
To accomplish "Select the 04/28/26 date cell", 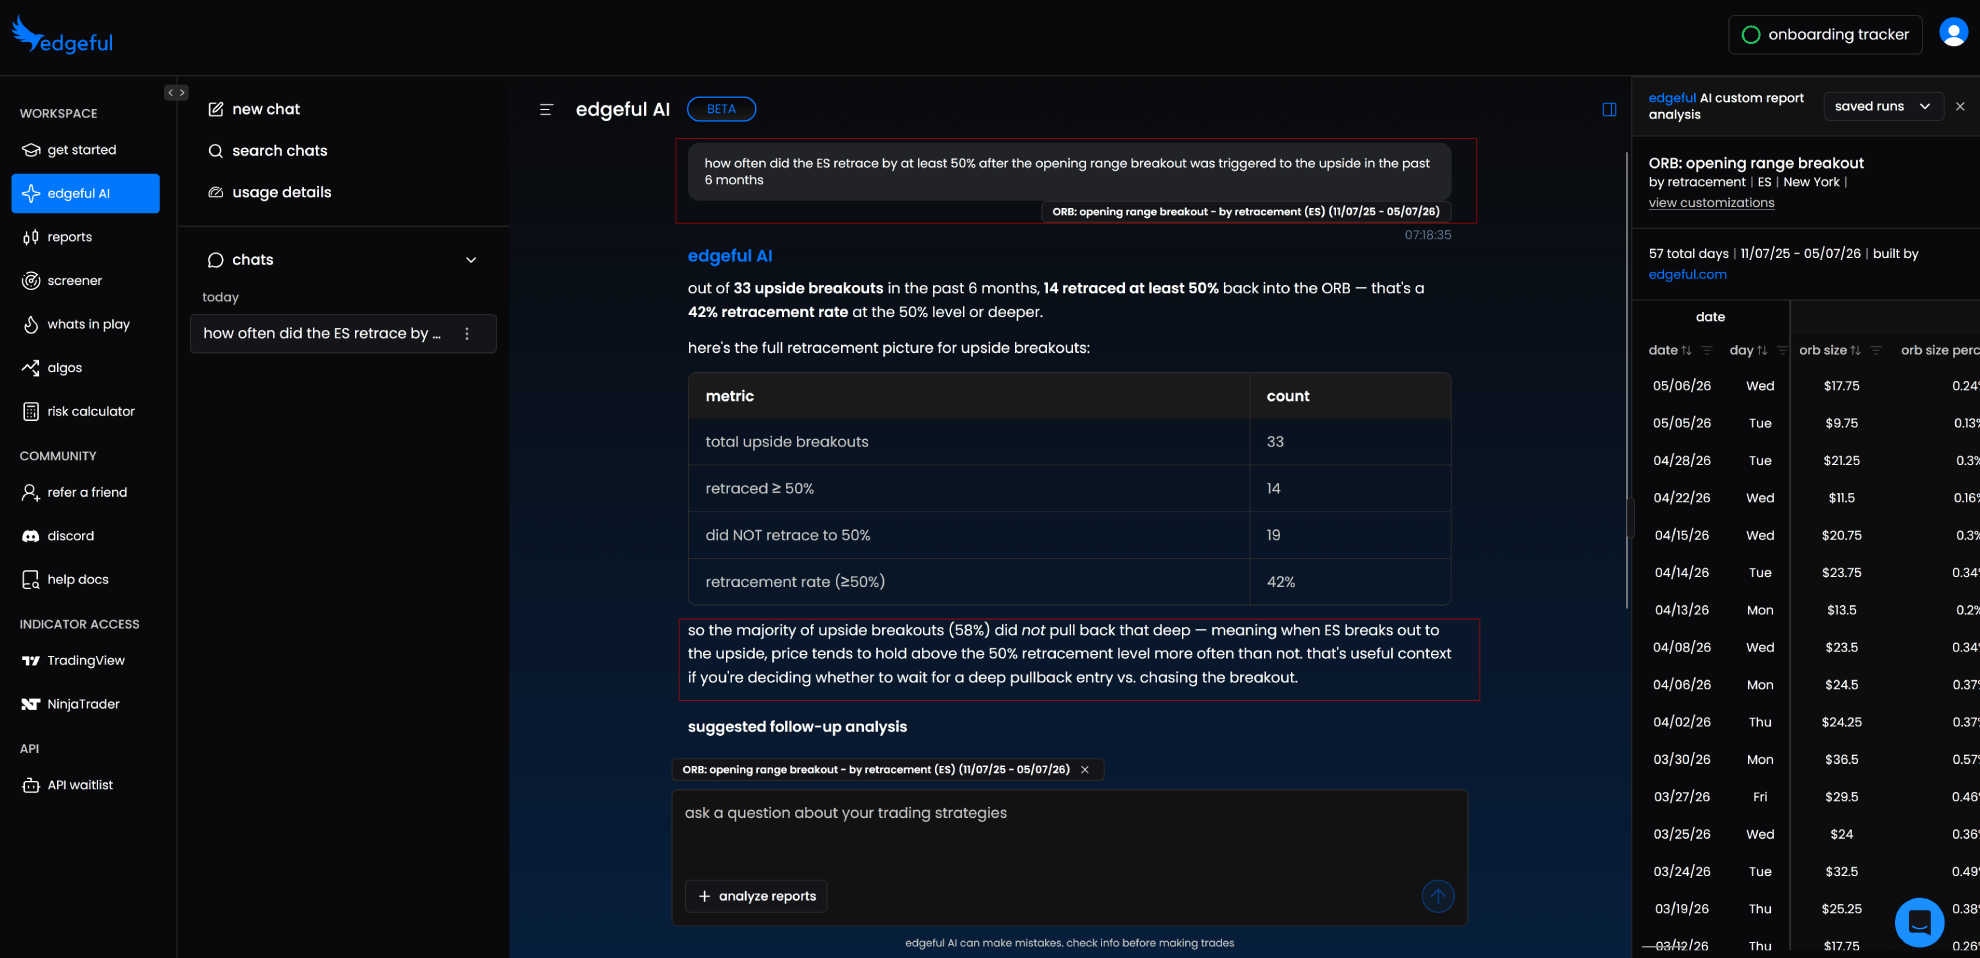I will [x=1682, y=461].
